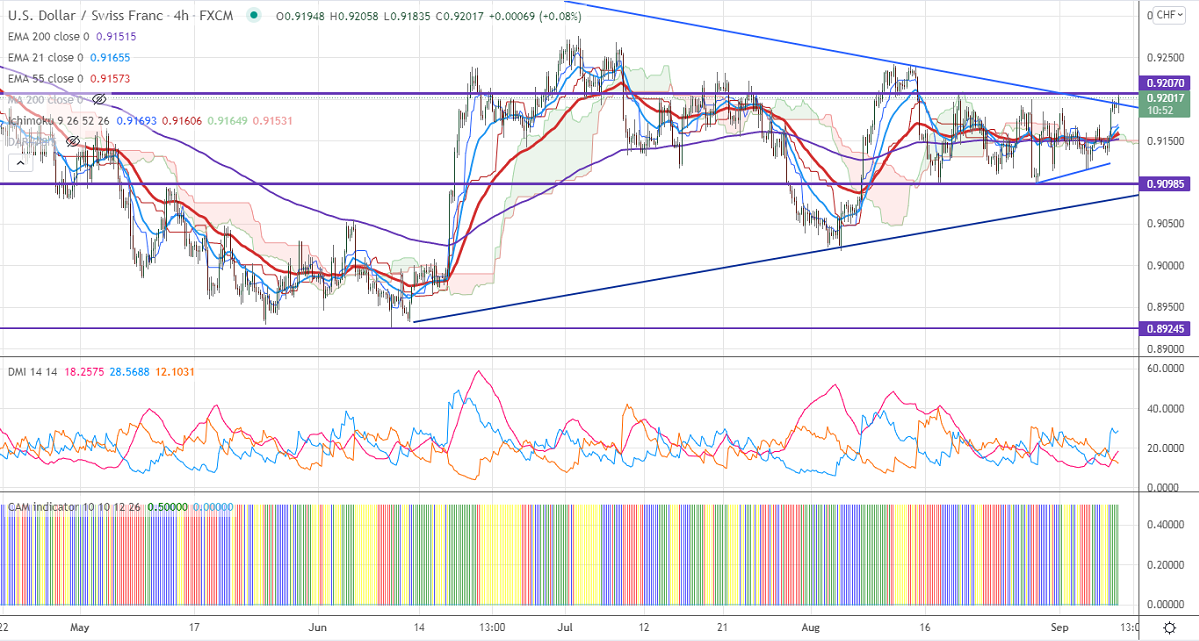The height and width of the screenshot is (641, 1199).
Task: Select the DMI 14 14 indicator legend
Action: pyautogui.click(x=32, y=372)
